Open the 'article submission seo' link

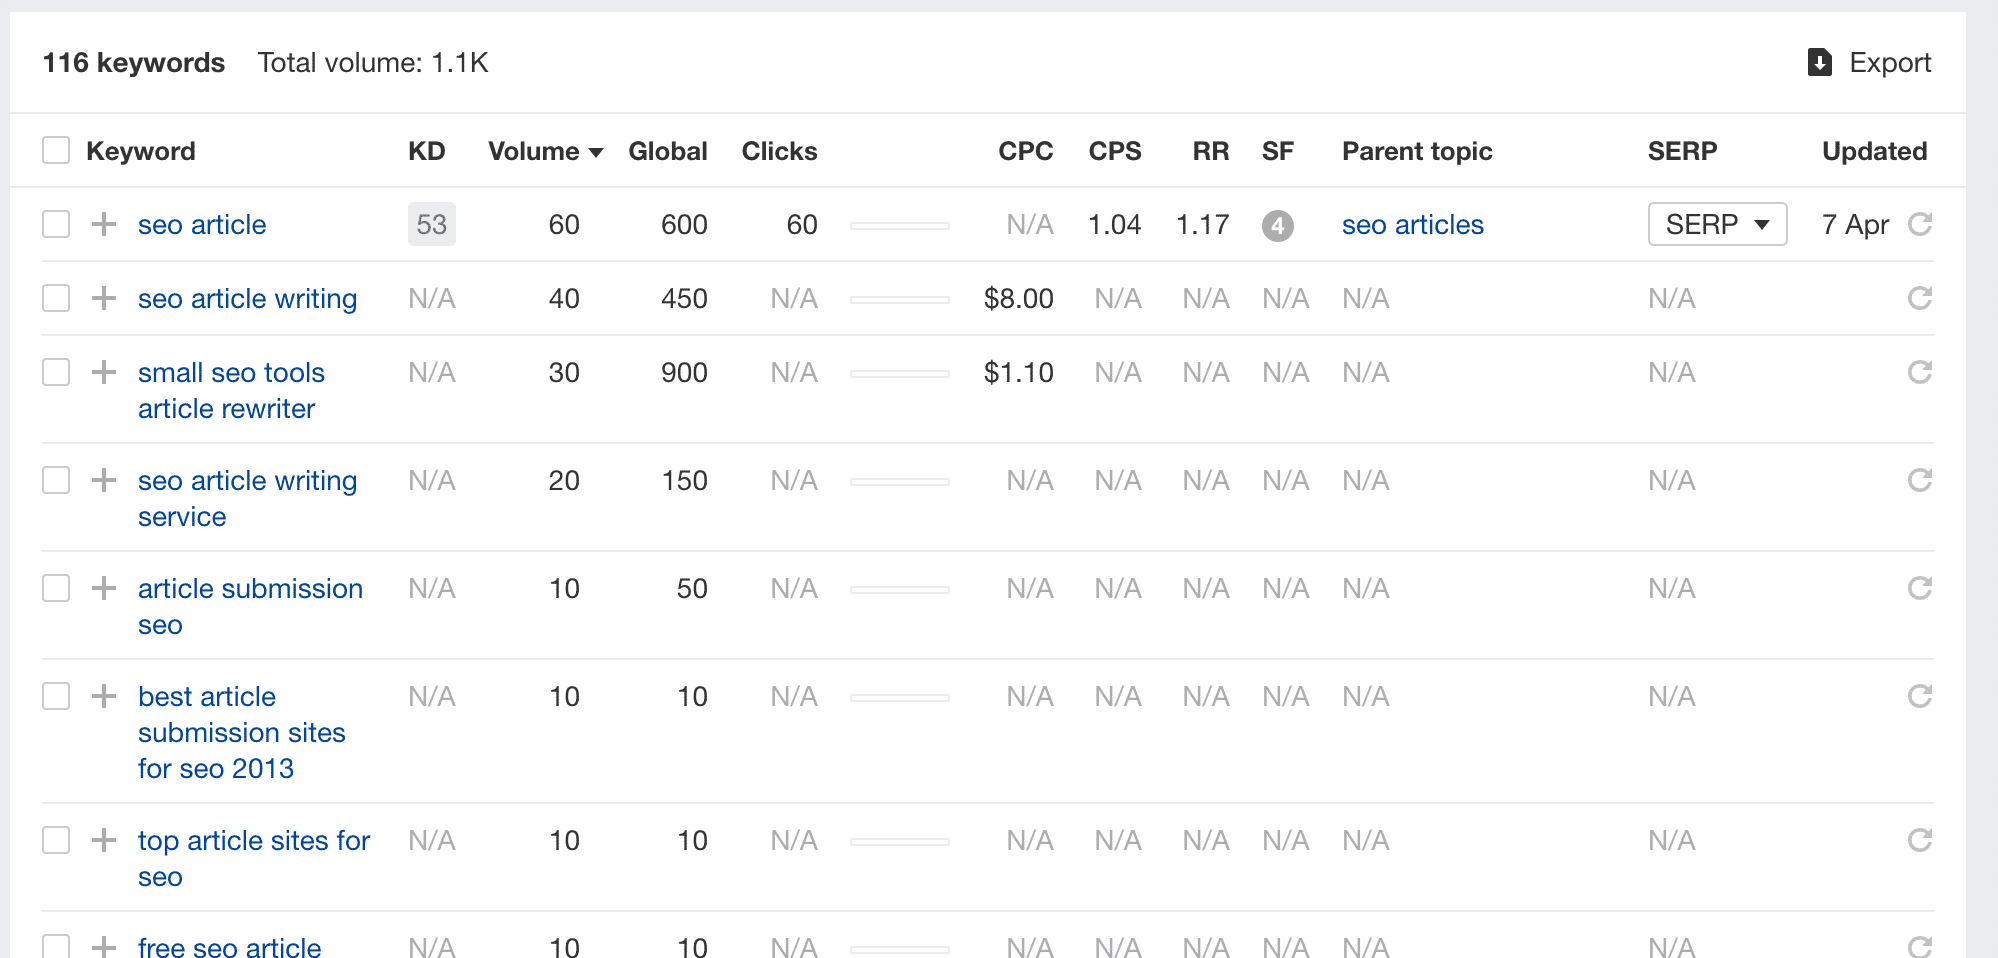coord(250,606)
